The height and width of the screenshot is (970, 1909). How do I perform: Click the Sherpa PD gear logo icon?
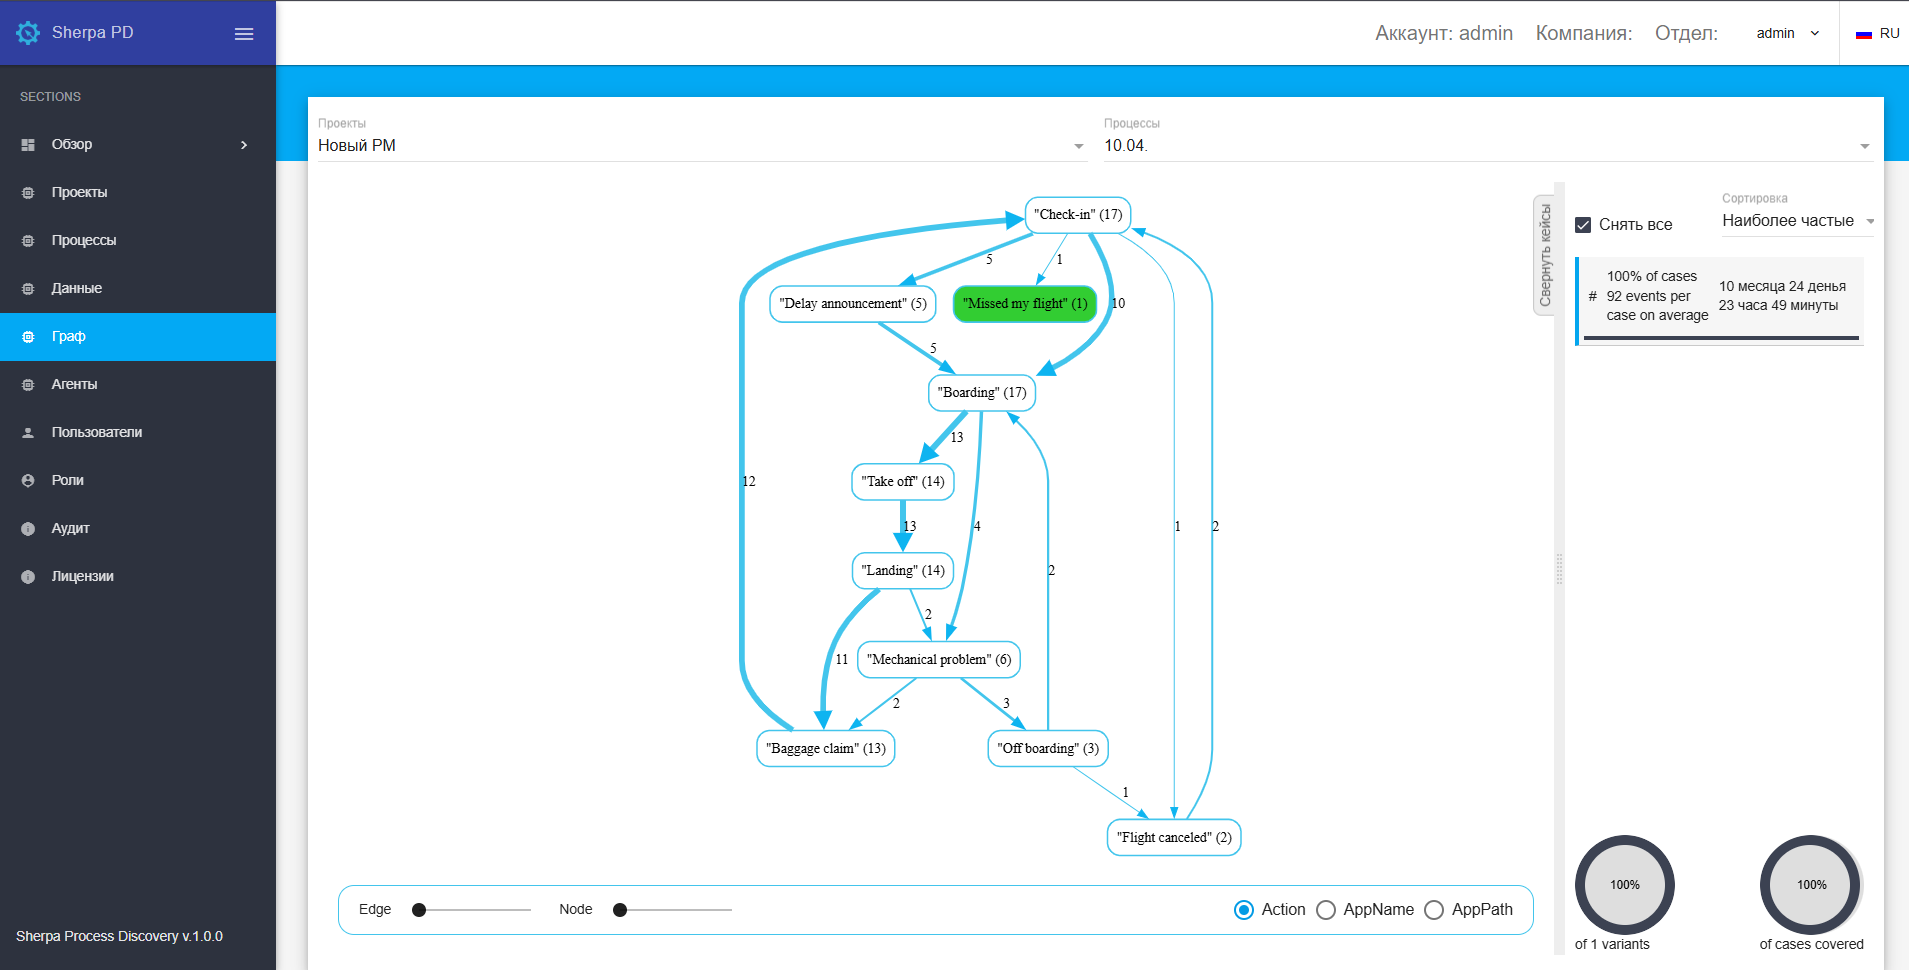pyautogui.click(x=28, y=33)
